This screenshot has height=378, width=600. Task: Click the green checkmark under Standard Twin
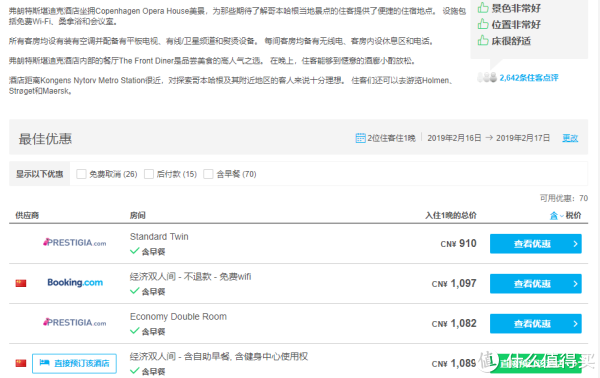(134, 251)
